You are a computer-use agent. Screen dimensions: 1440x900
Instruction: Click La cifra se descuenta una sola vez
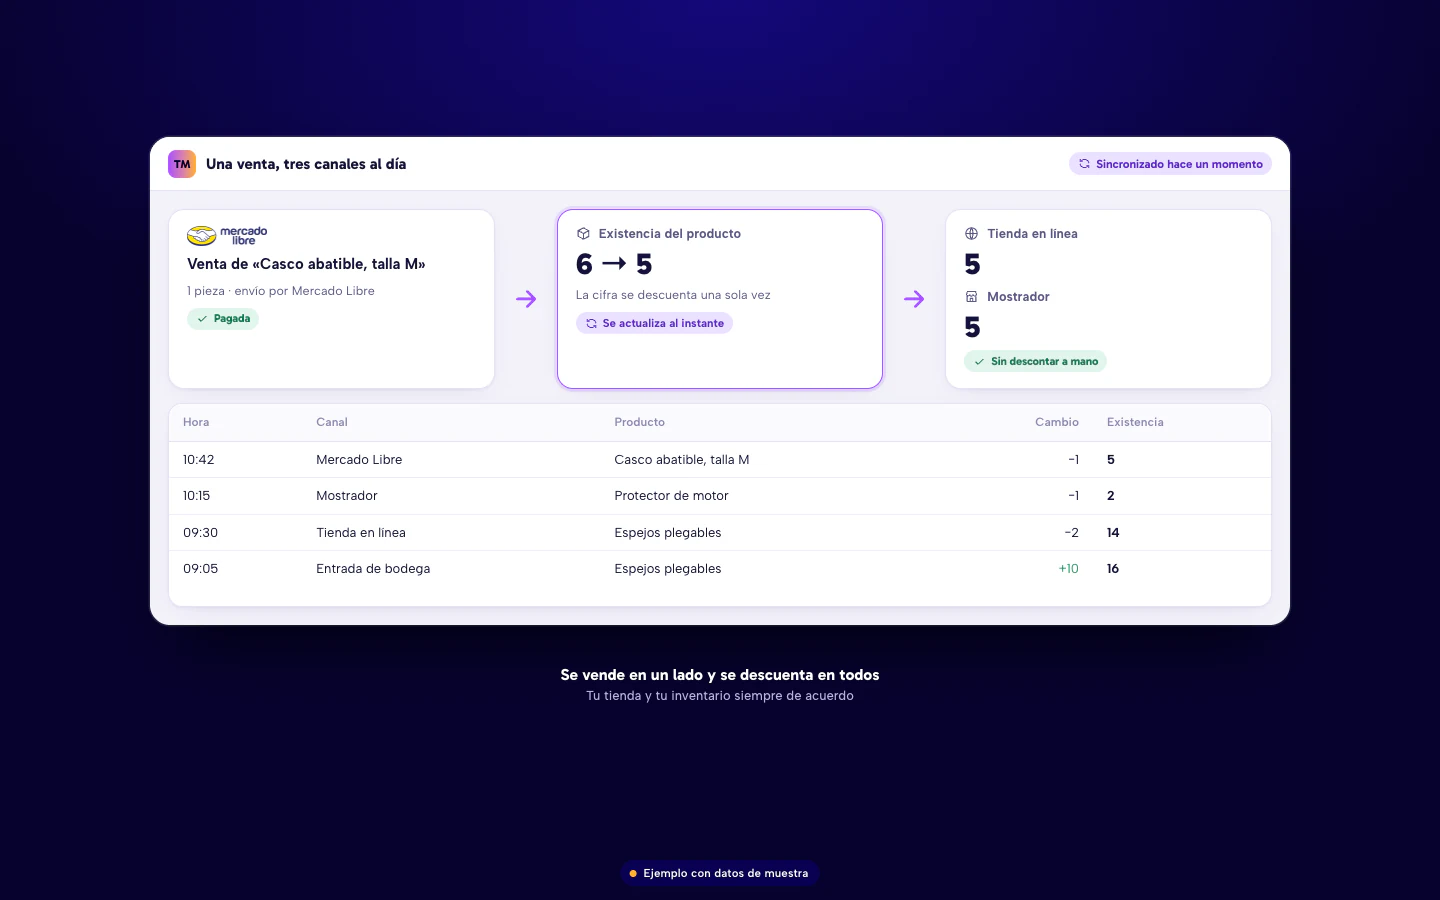(x=673, y=295)
